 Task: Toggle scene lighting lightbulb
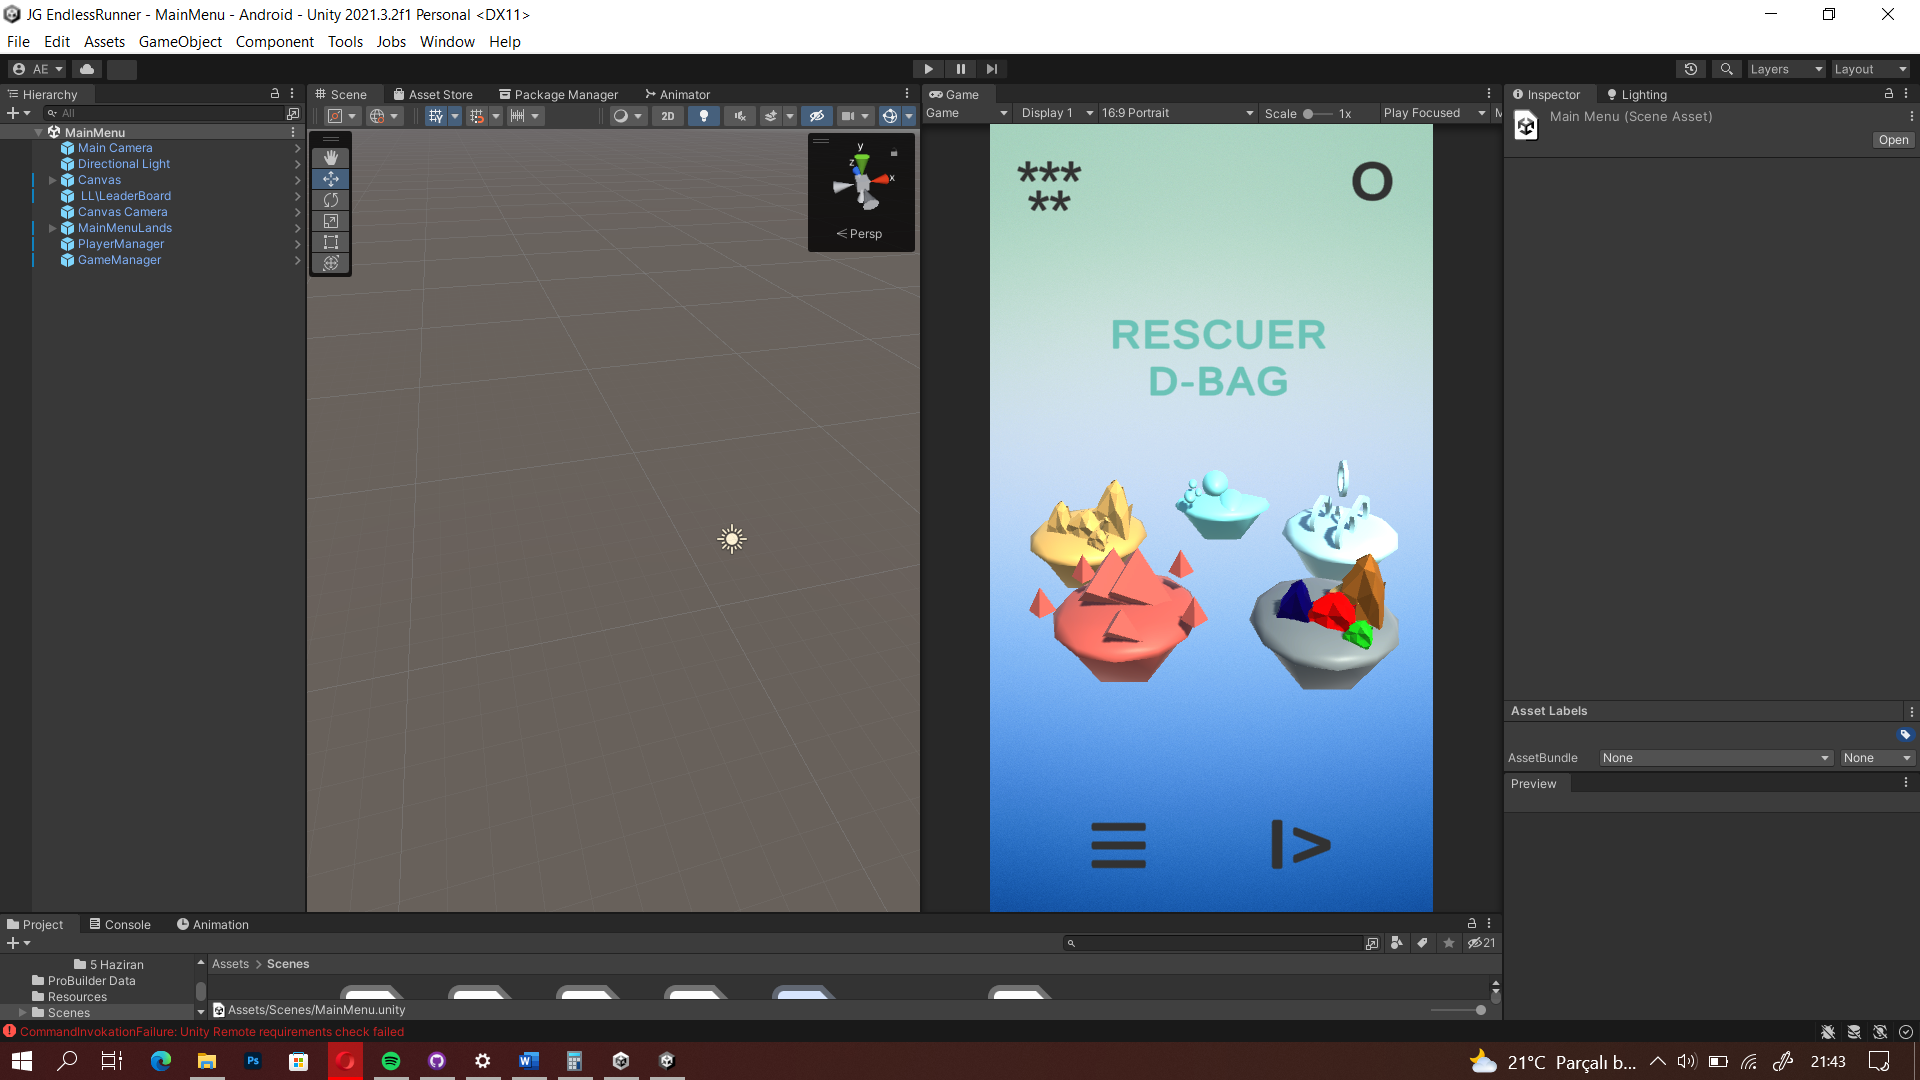(704, 116)
